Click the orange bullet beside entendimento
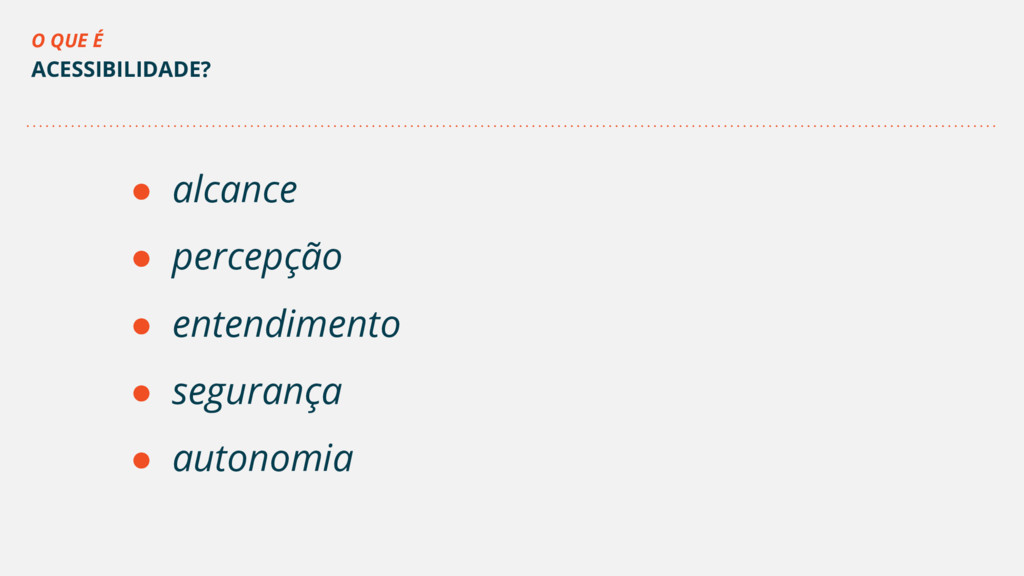The width and height of the screenshot is (1024, 576). coord(141,326)
